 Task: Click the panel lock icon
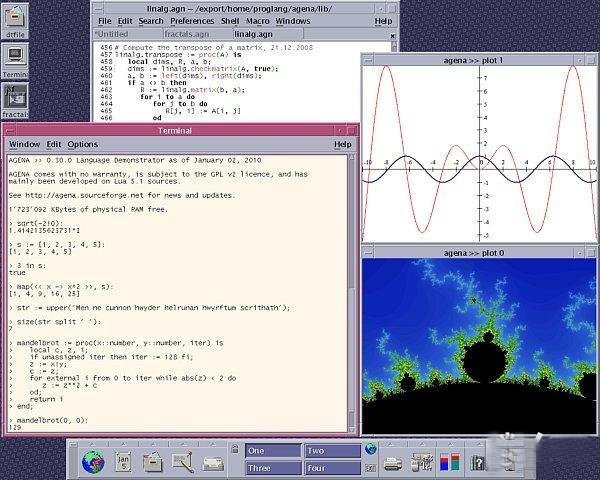(x=237, y=451)
